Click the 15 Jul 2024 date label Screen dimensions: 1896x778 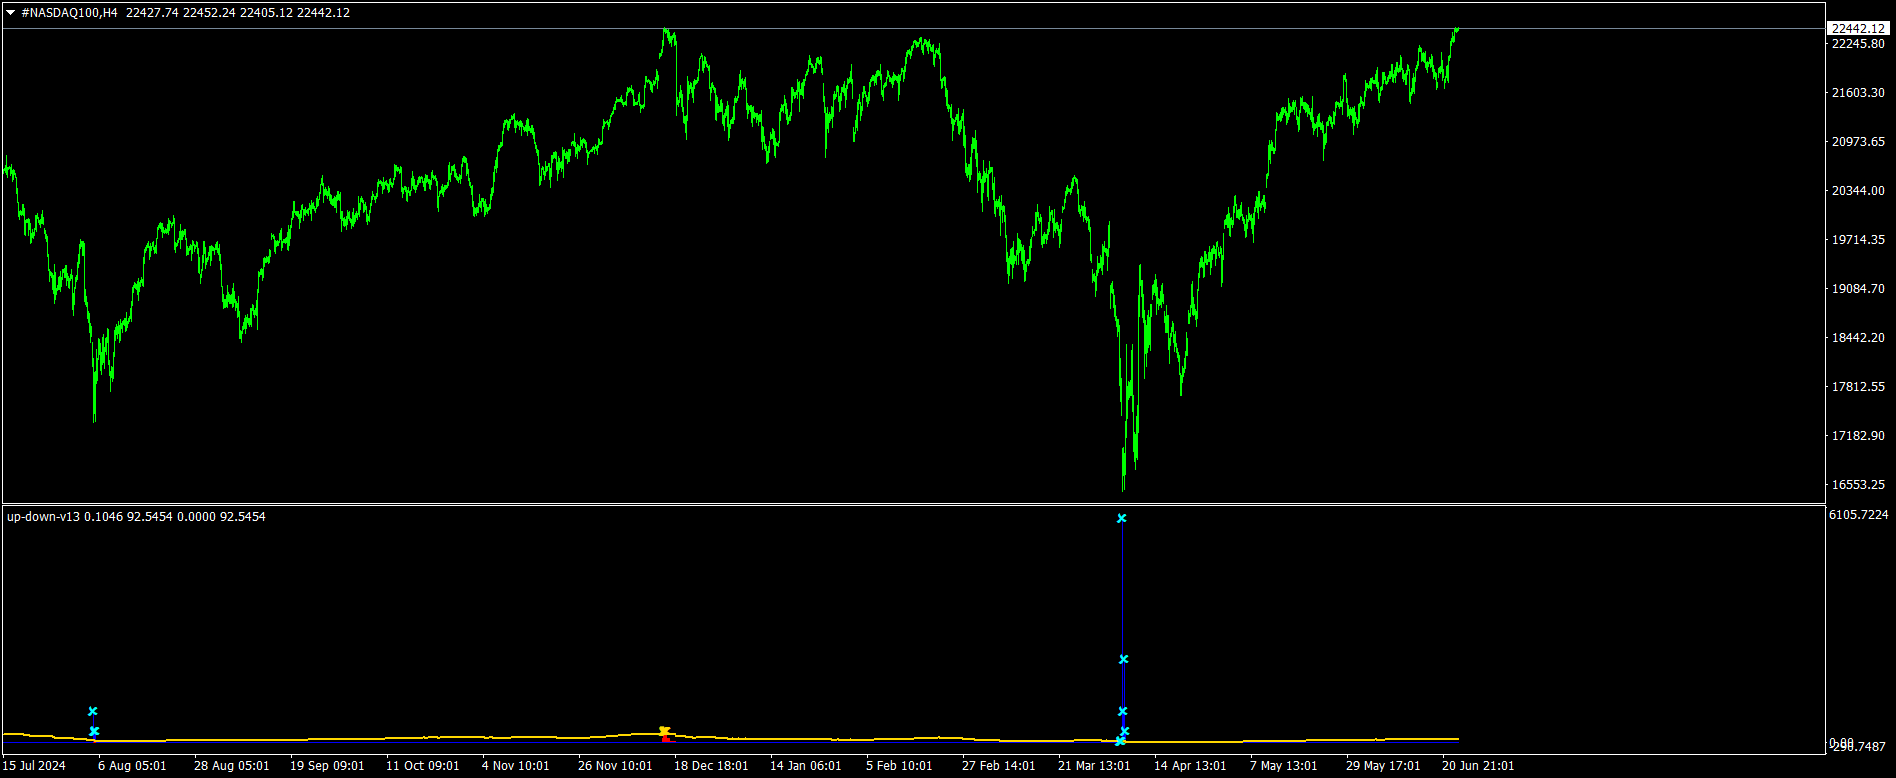coord(34,766)
